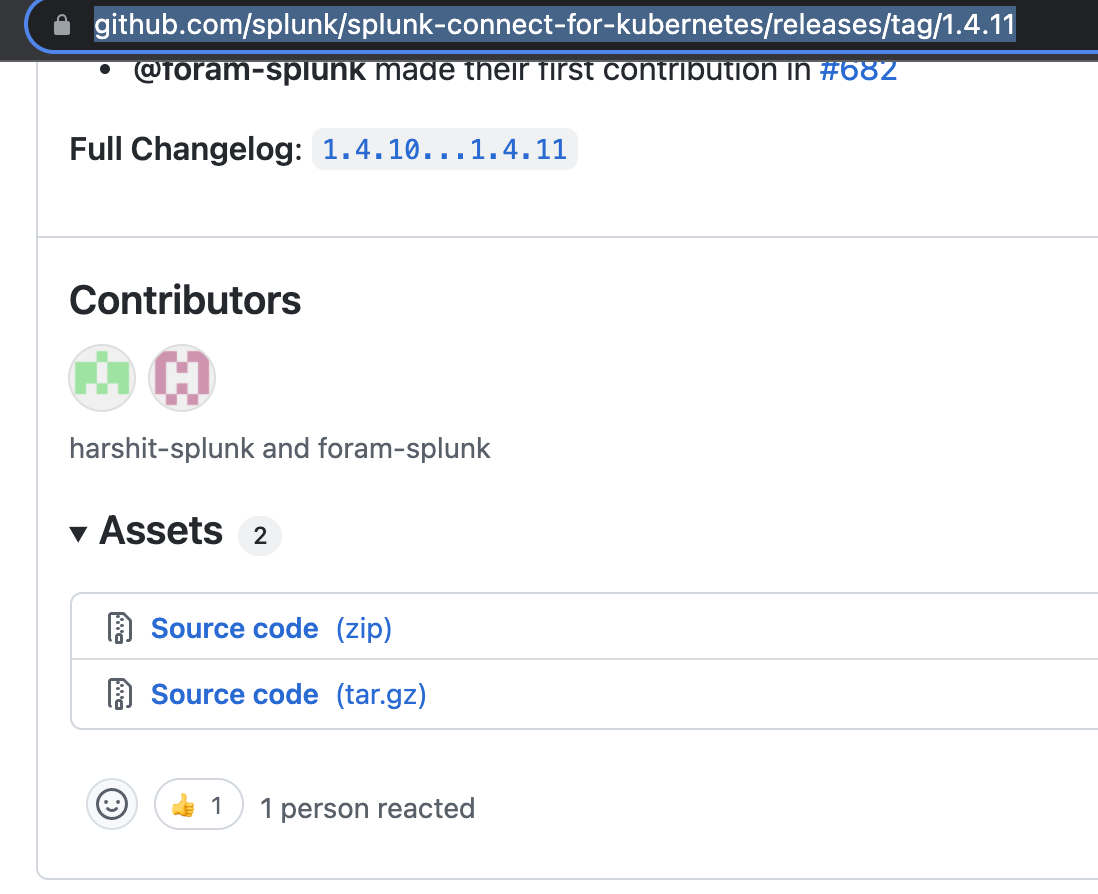Open Full Changelog 1.4.10...1.4.11 comparison
This screenshot has width=1098, height=894.
click(x=445, y=149)
